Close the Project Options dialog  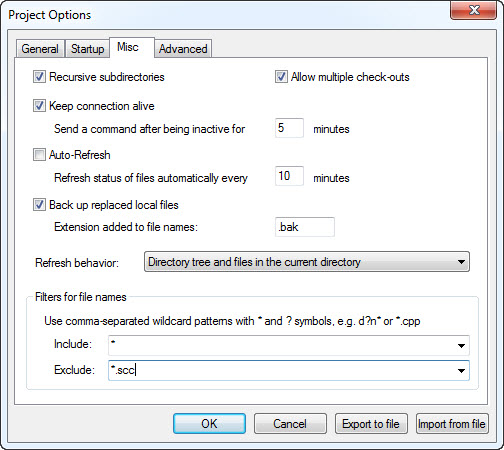click(x=473, y=10)
